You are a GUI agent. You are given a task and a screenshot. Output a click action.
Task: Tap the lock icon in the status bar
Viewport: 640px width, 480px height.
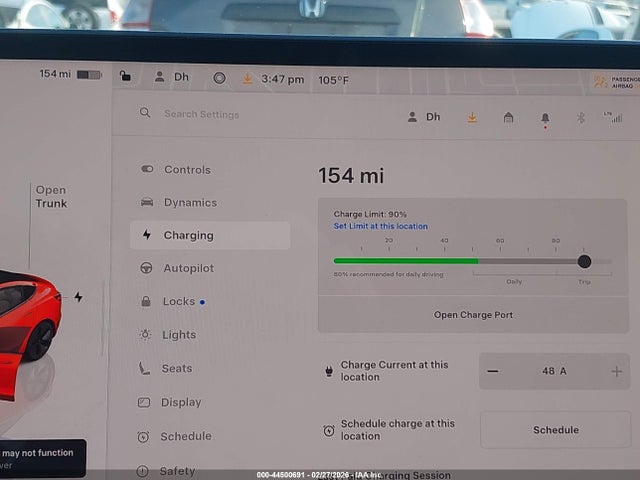[125, 76]
